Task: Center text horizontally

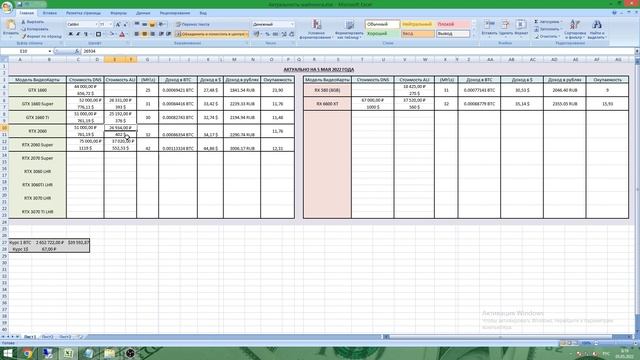Action: 144,34
